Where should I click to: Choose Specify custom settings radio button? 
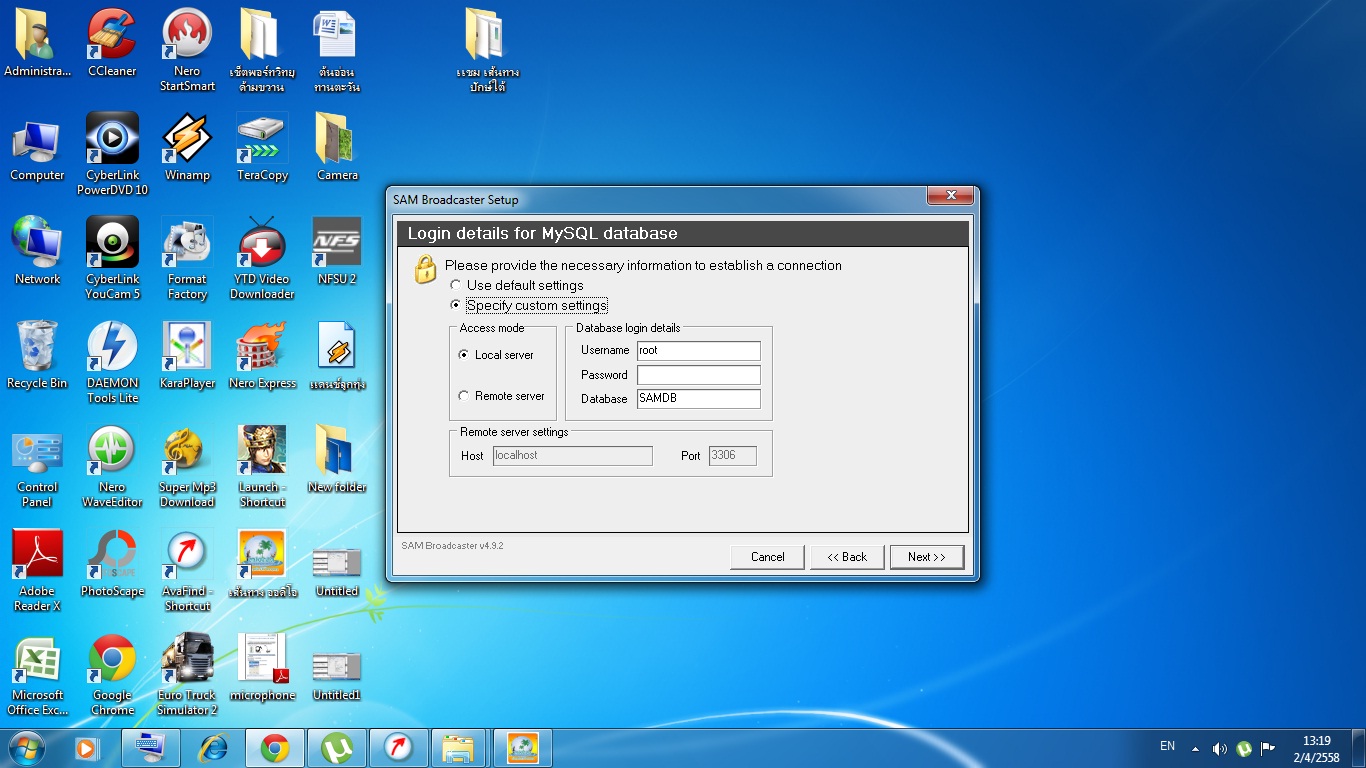tap(456, 305)
